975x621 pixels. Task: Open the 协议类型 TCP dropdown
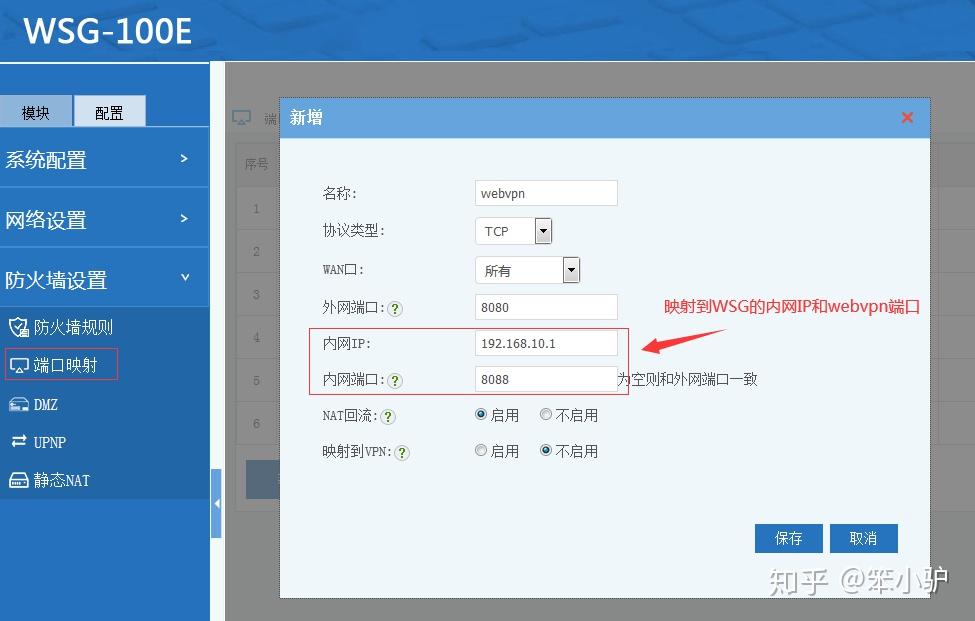(x=542, y=231)
